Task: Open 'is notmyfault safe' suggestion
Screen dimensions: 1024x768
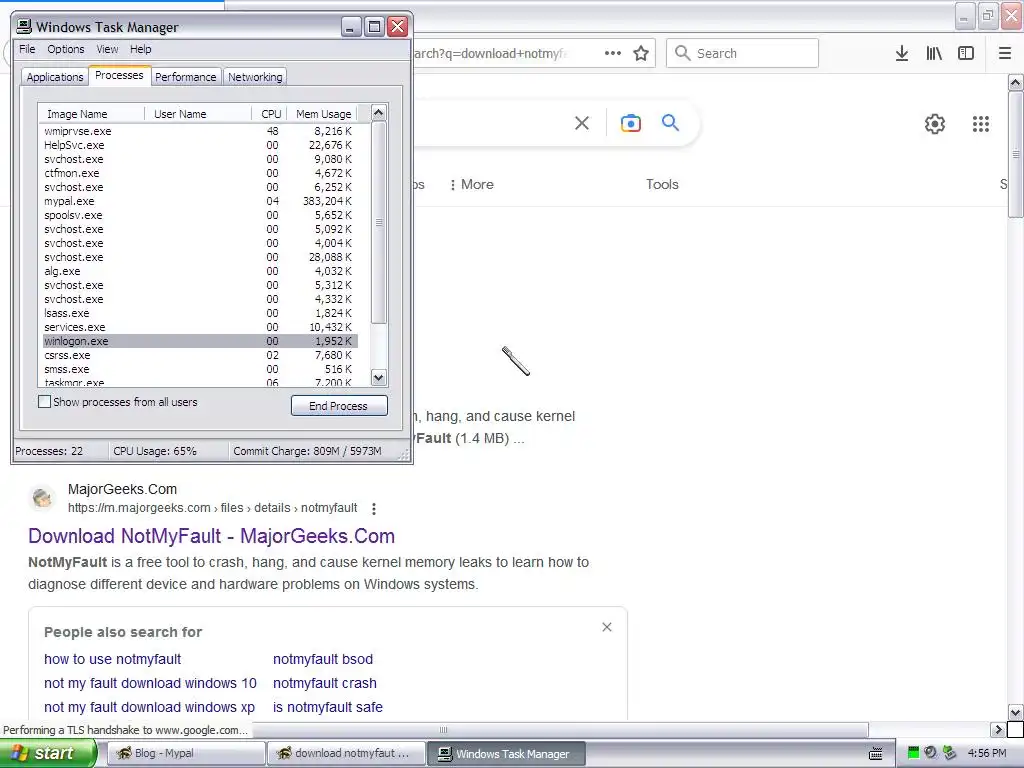Action: click(328, 707)
